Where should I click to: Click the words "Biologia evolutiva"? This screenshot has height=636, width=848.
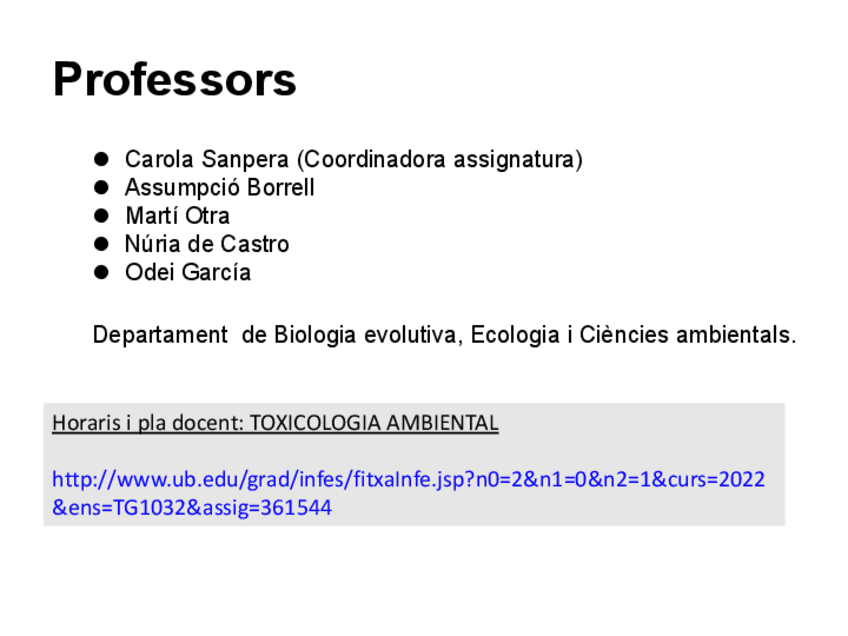point(367,335)
